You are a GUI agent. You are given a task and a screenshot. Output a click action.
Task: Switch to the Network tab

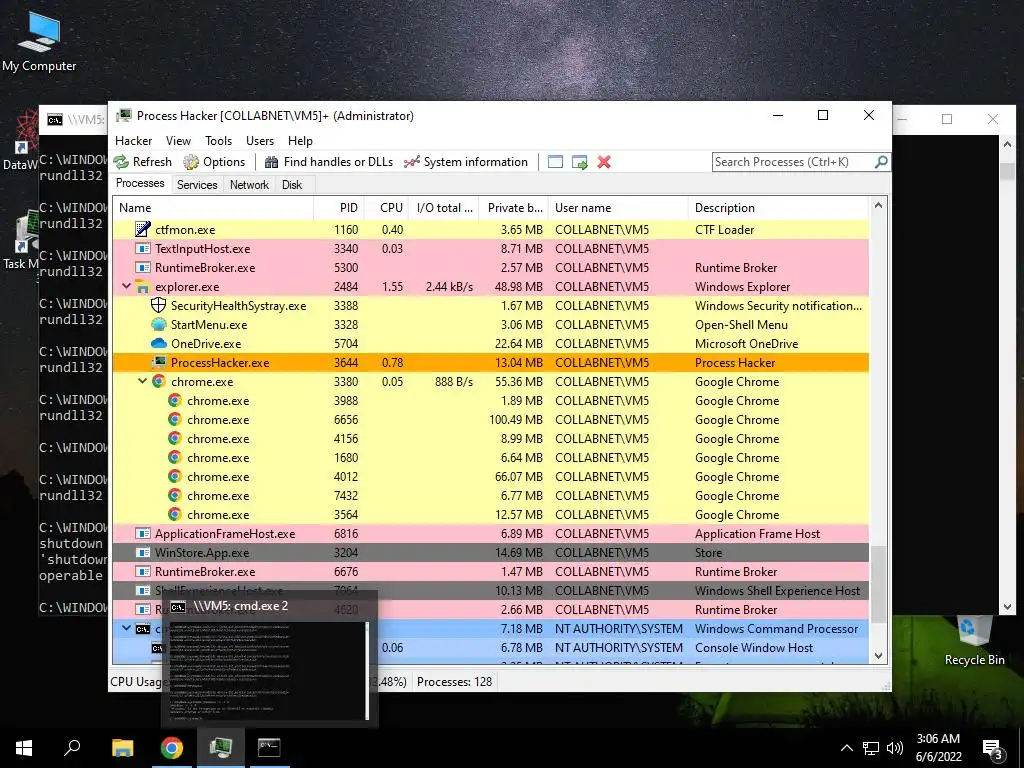249,185
